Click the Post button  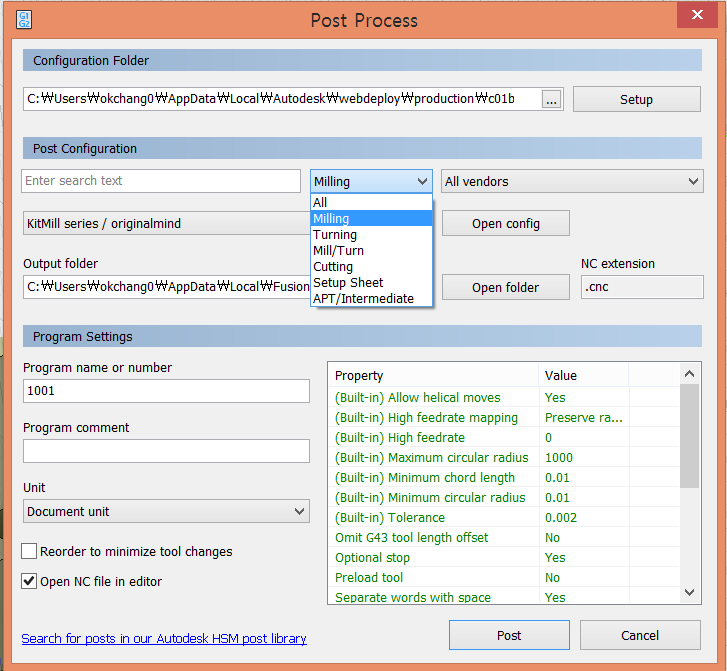tap(509, 635)
